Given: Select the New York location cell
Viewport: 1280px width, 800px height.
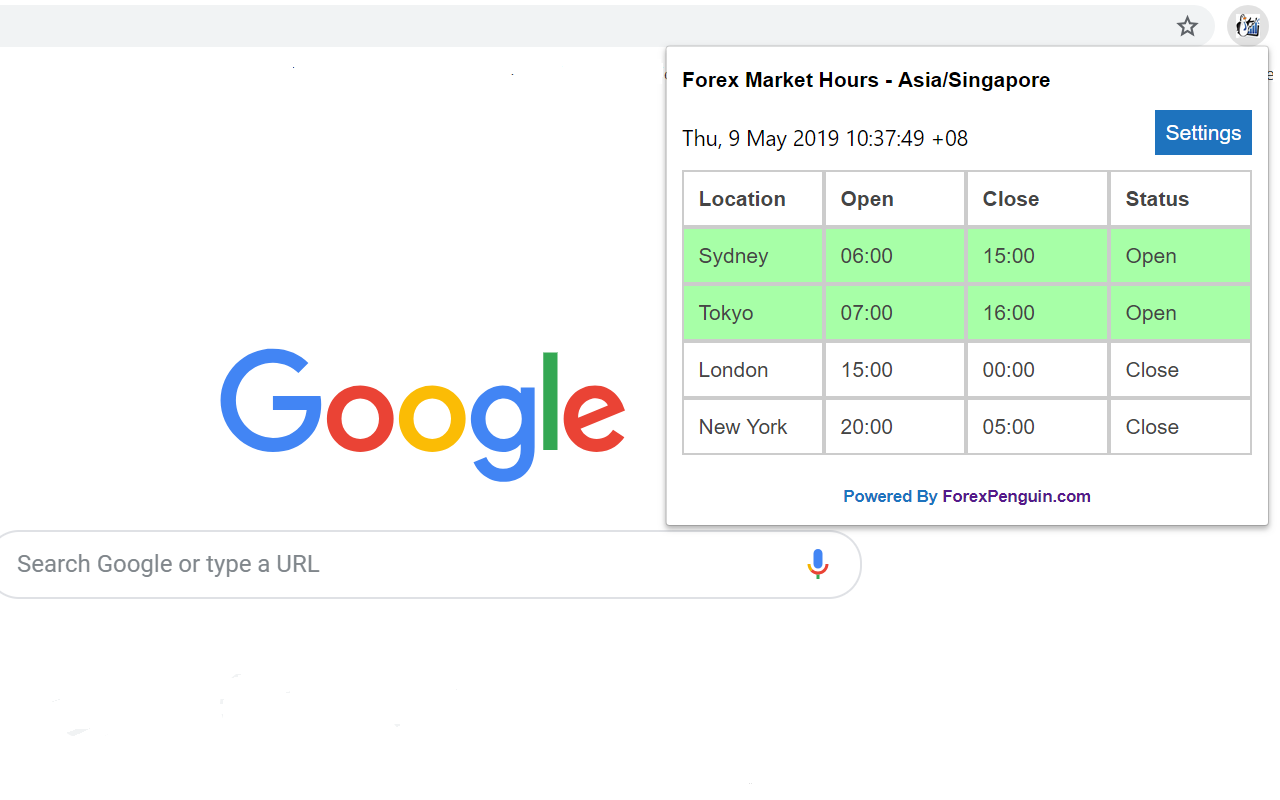Looking at the screenshot, I should click(x=753, y=427).
